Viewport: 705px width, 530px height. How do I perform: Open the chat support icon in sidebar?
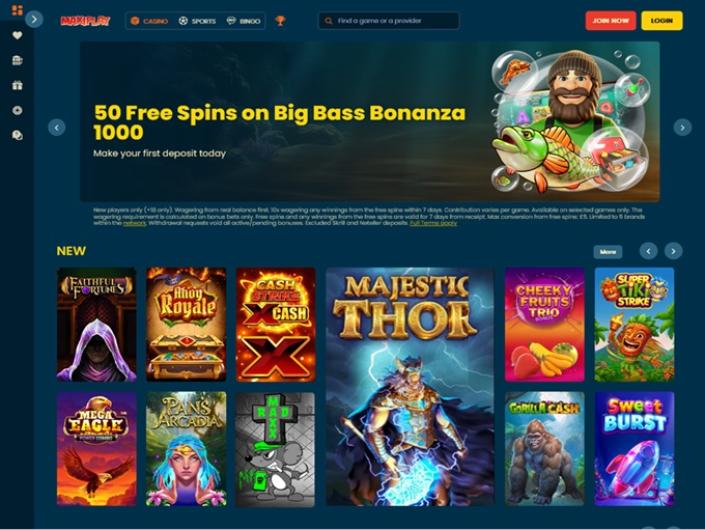(17, 135)
